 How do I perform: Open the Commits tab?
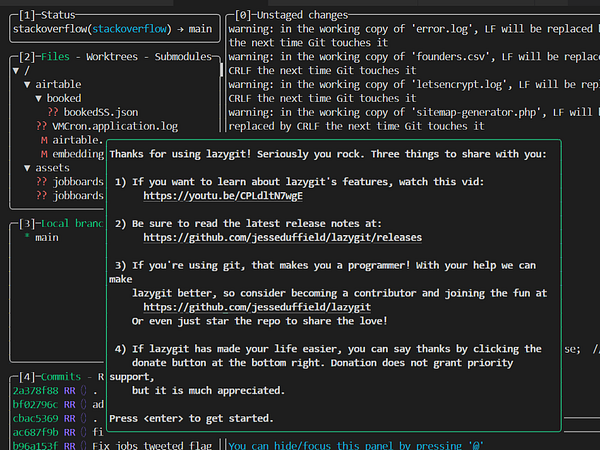point(61,377)
